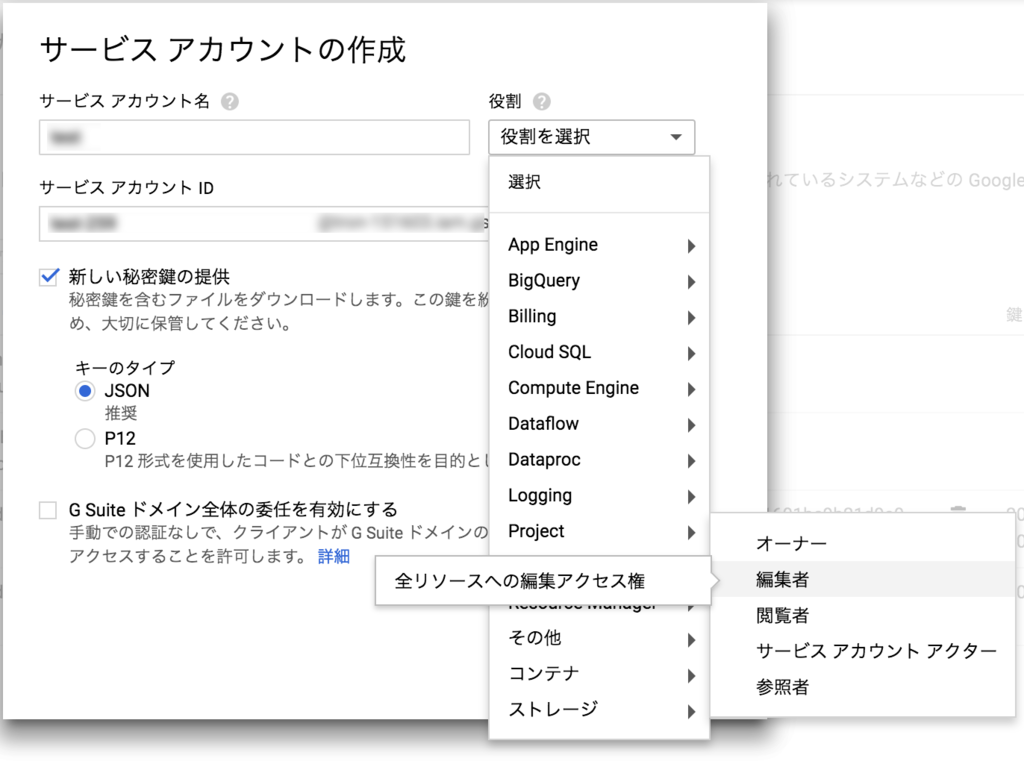The width and height of the screenshot is (1024, 770).
Task: Select 編集者 role in Project submenu
Action: coord(863,579)
